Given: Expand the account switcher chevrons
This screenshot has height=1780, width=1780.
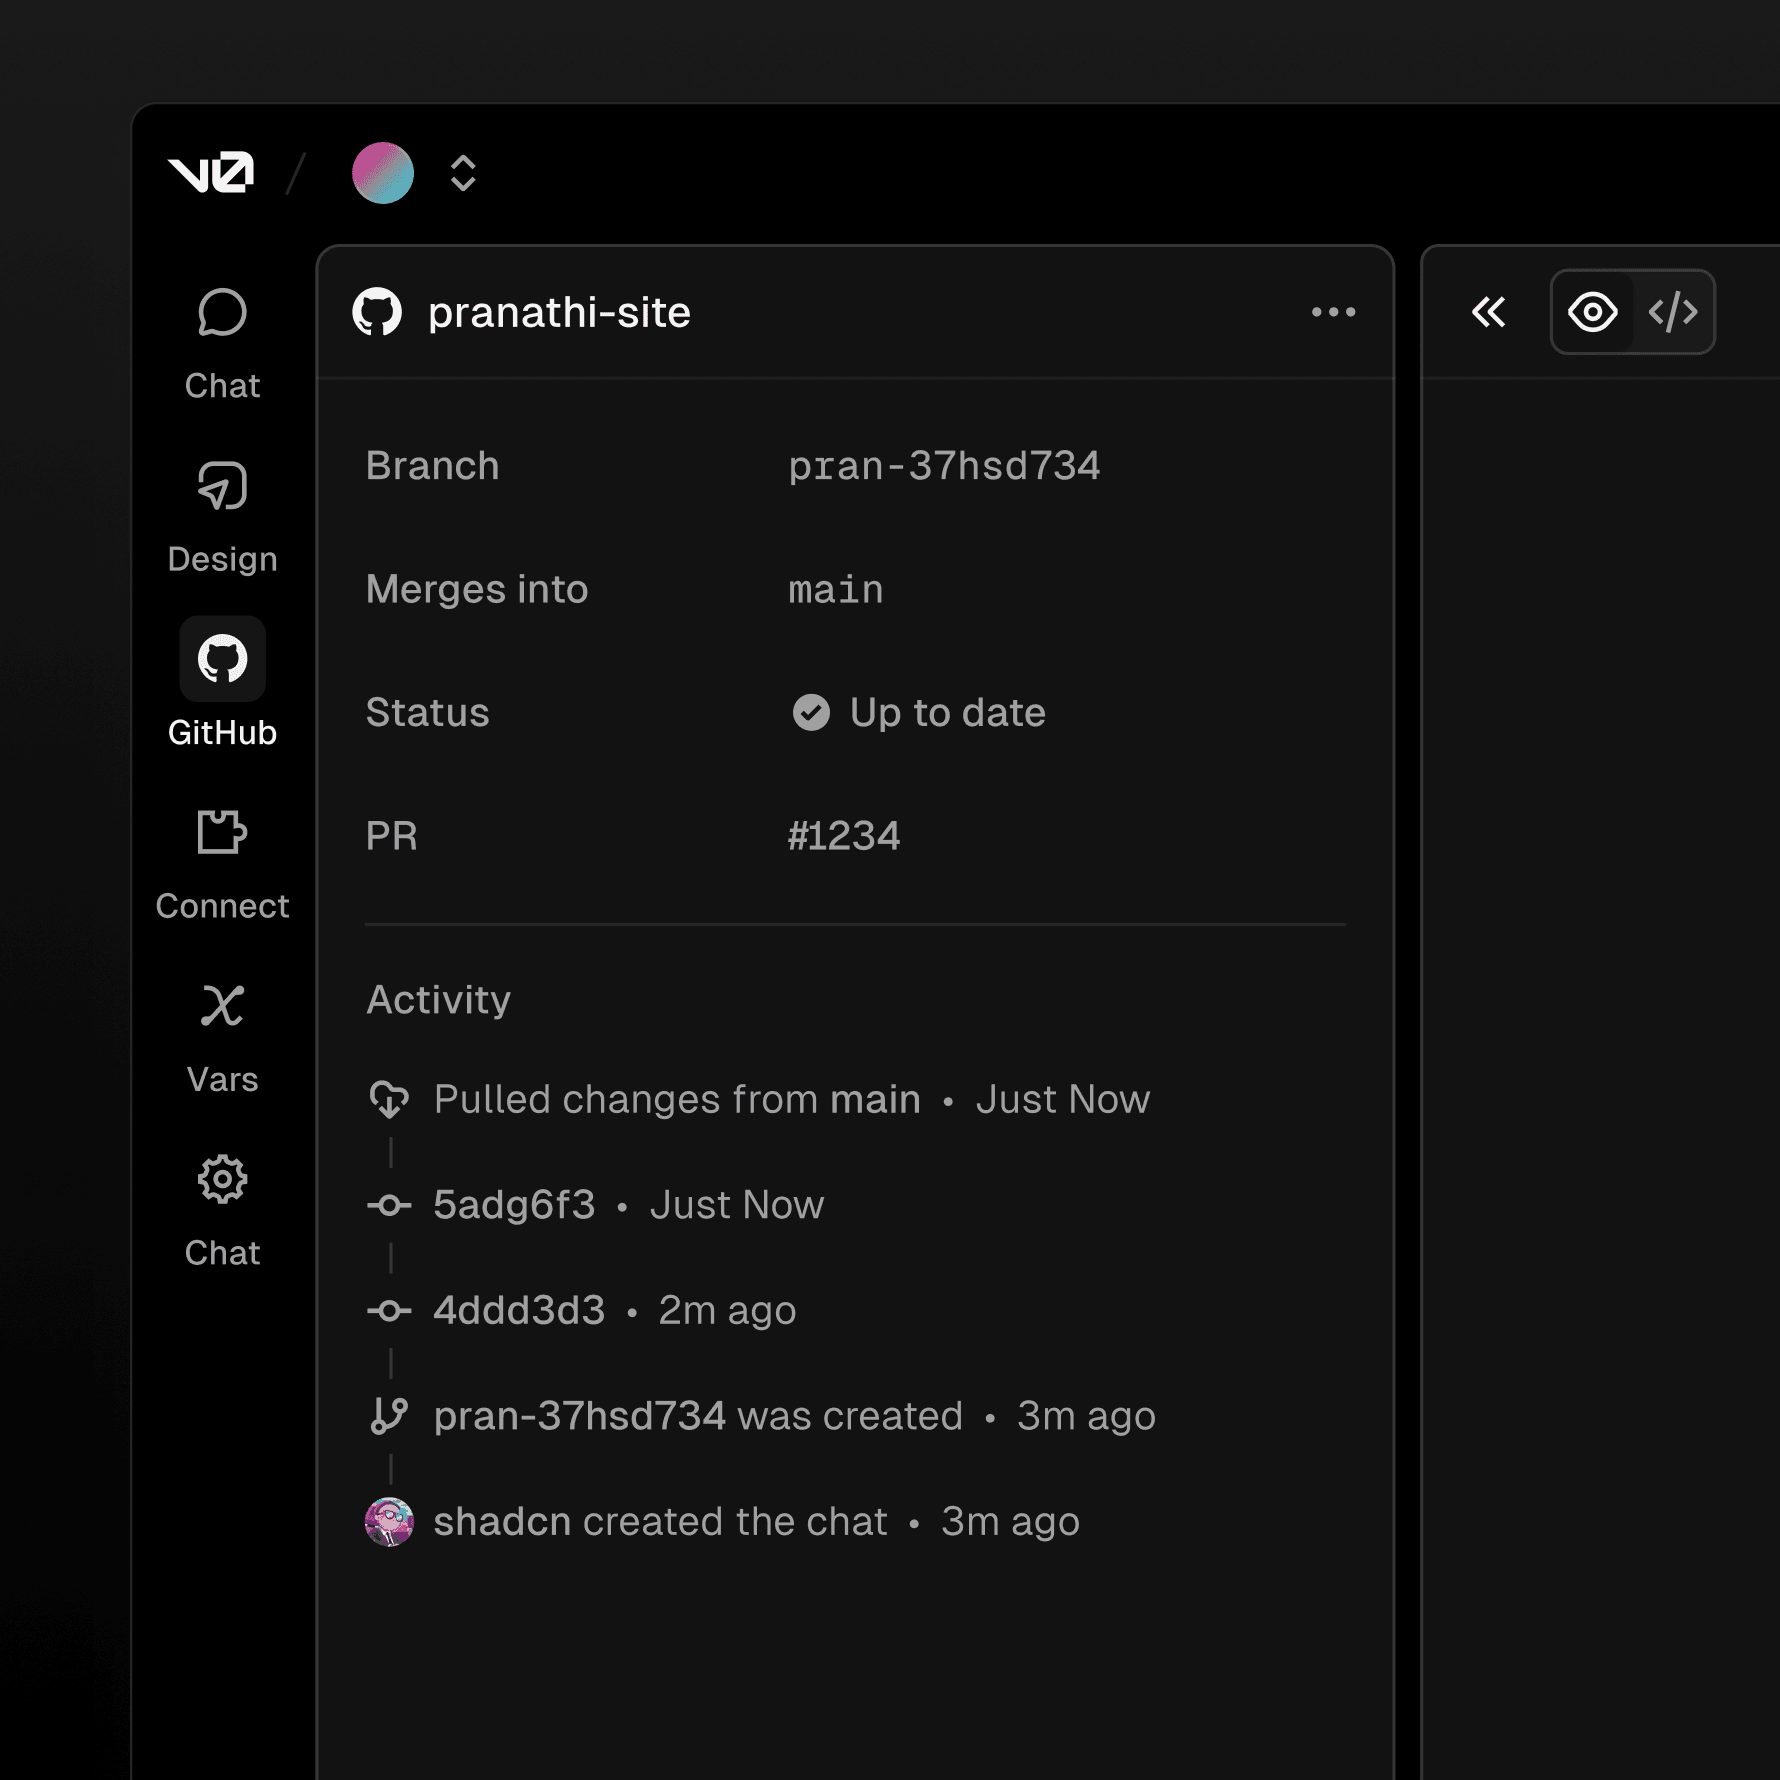Looking at the screenshot, I should tap(463, 173).
